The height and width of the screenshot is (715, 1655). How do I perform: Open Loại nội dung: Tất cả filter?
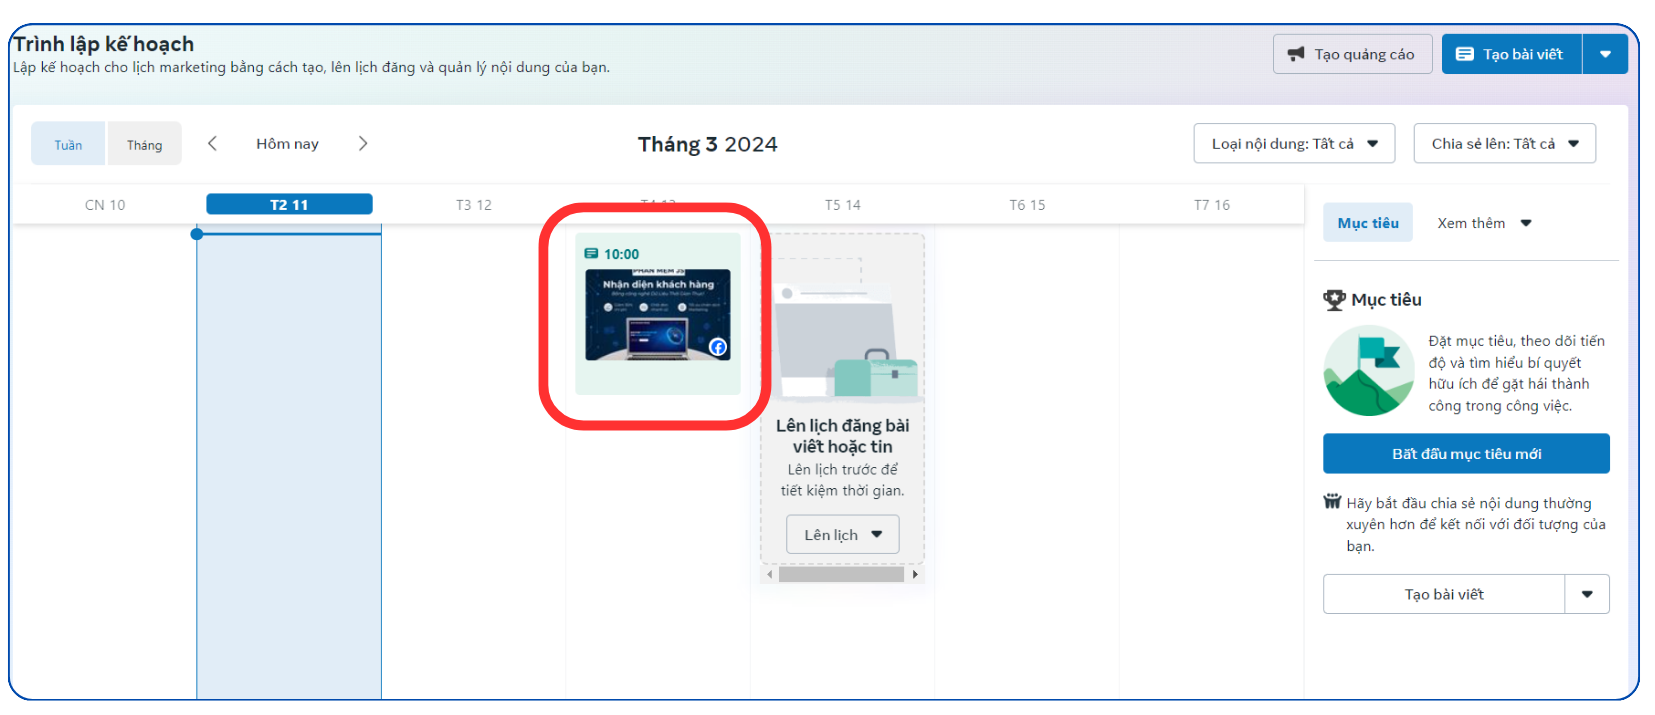click(x=1295, y=144)
